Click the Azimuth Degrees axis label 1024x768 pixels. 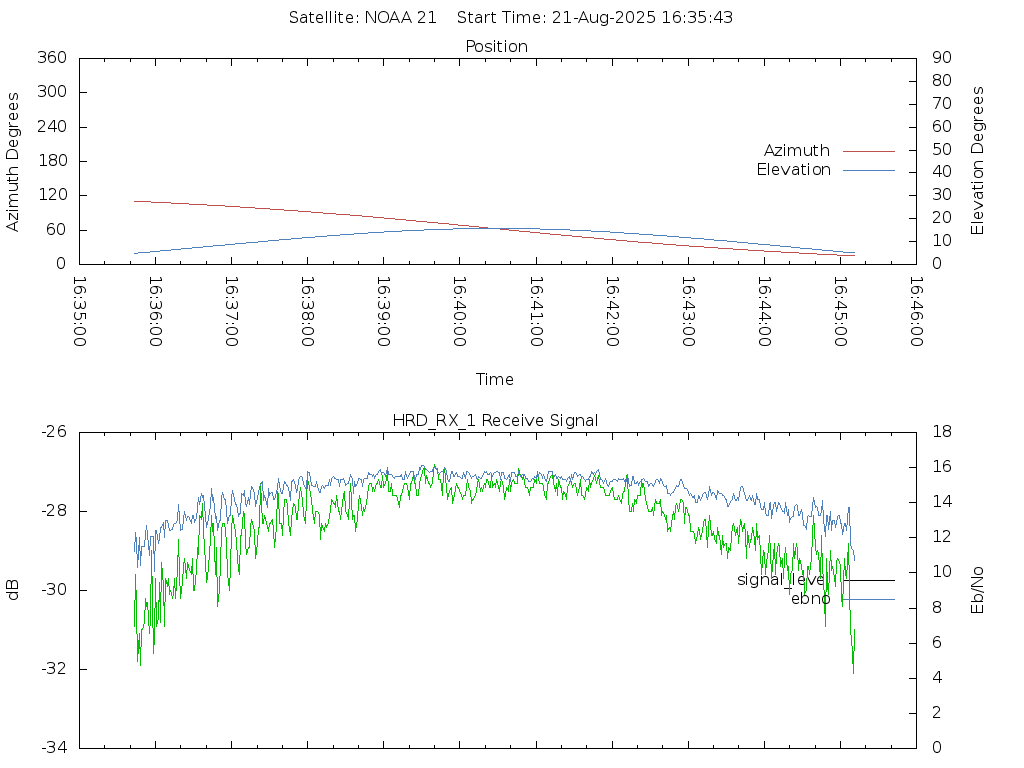[x=12, y=161]
